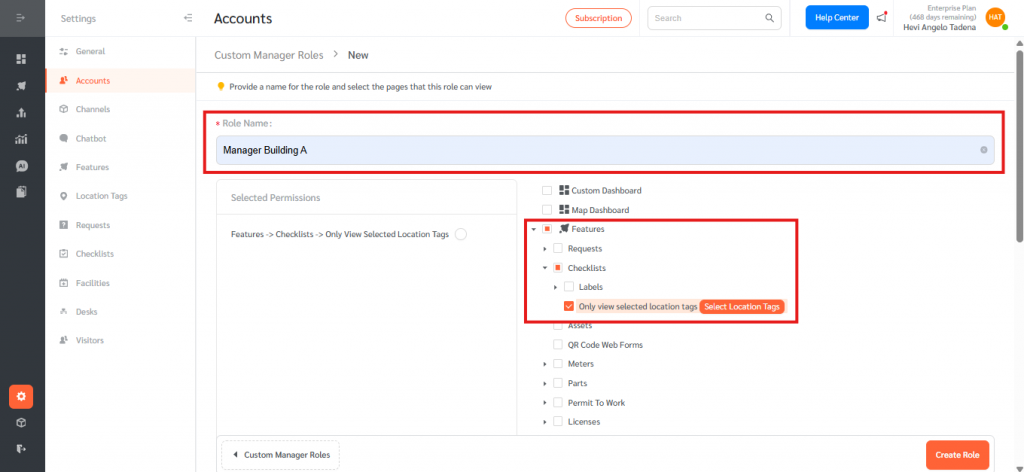The height and width of the screenshot is (472, 1024).
Task: Uncheck Only view selected location tags
Action: pos(569,306)
